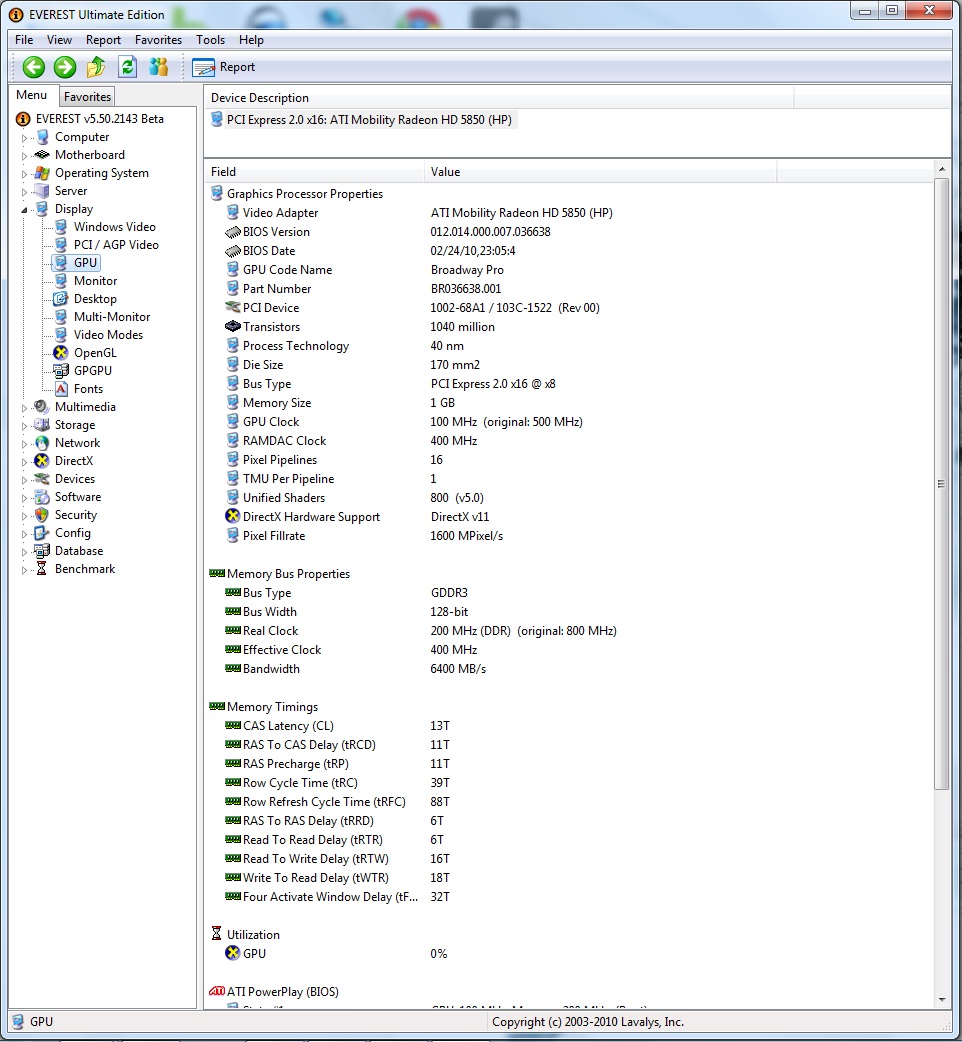Click the Utilization hourglass icon
This screenshot has height=1042, width=962.
click(217, 934)
